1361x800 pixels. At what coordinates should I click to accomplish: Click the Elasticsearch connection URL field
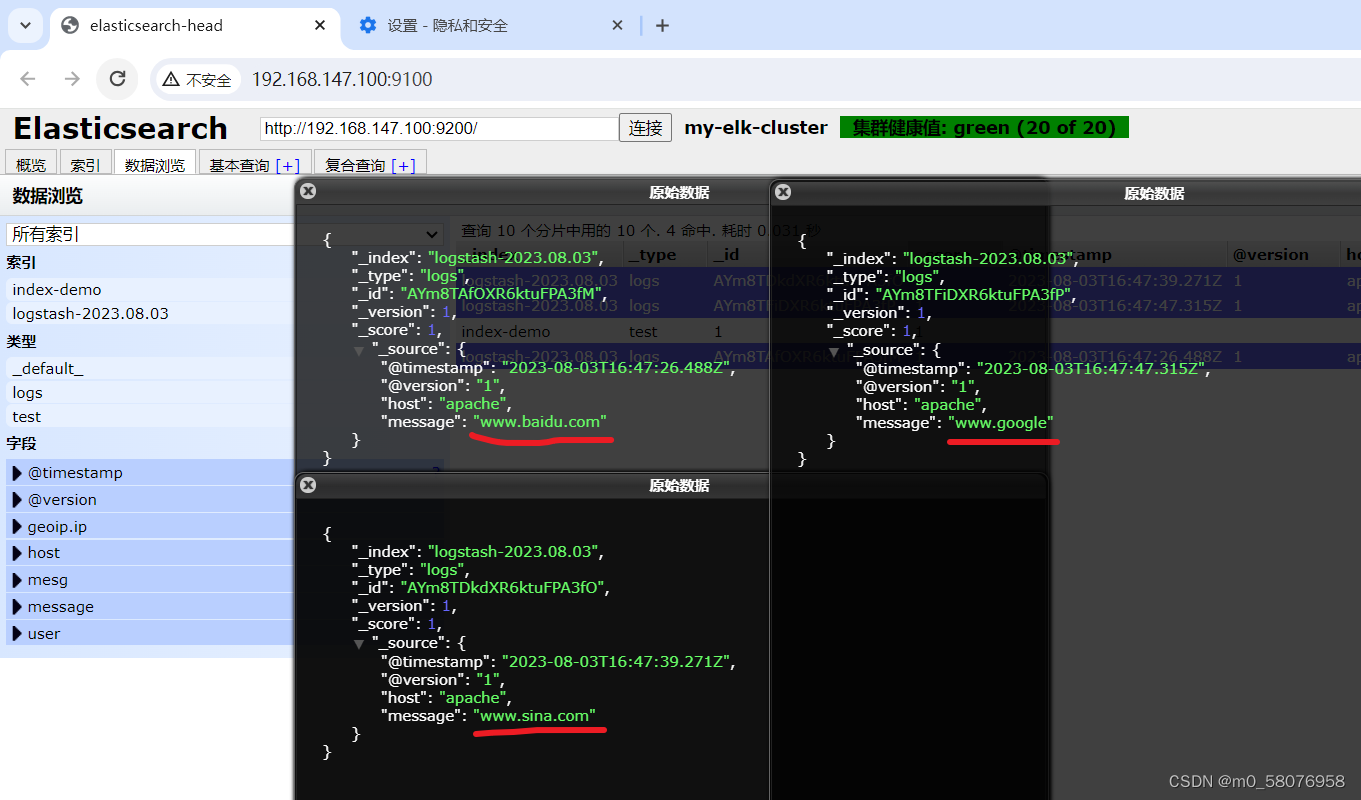click(439, 128)
